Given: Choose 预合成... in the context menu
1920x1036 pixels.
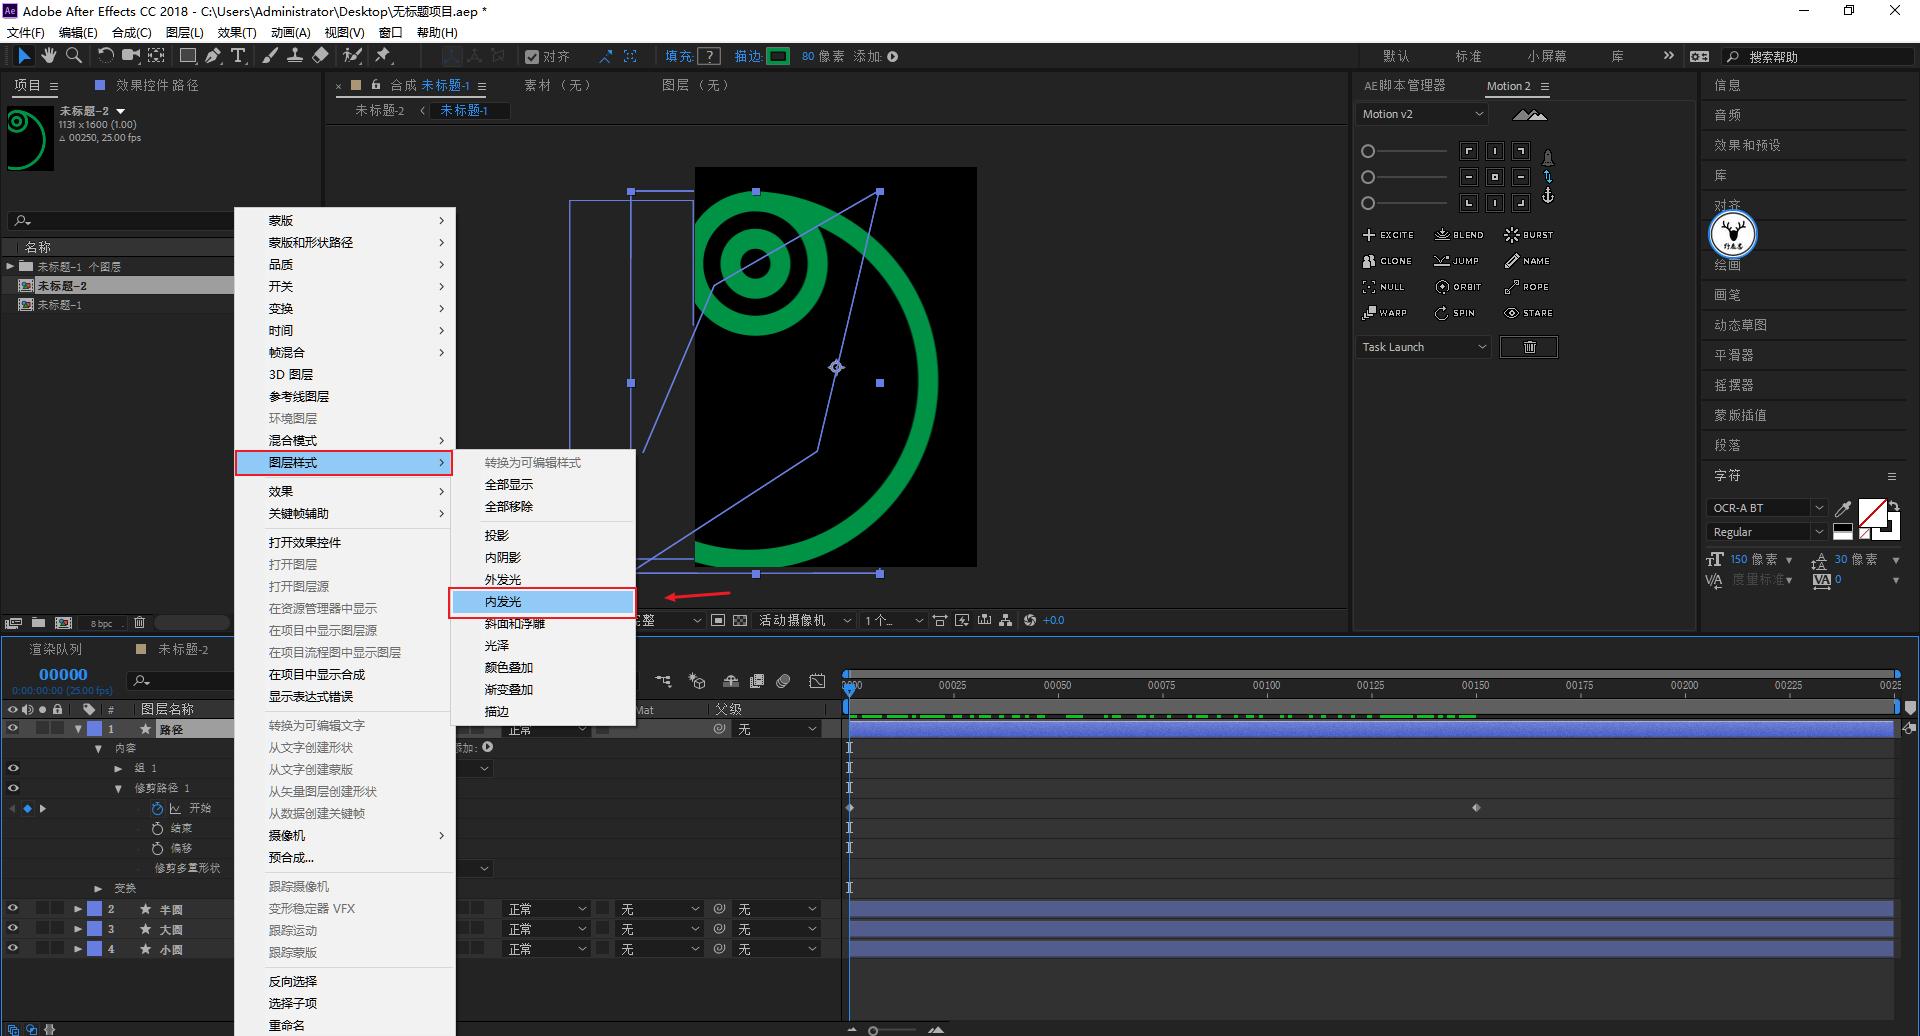Looking at the screenshot, I should [291, 857].
